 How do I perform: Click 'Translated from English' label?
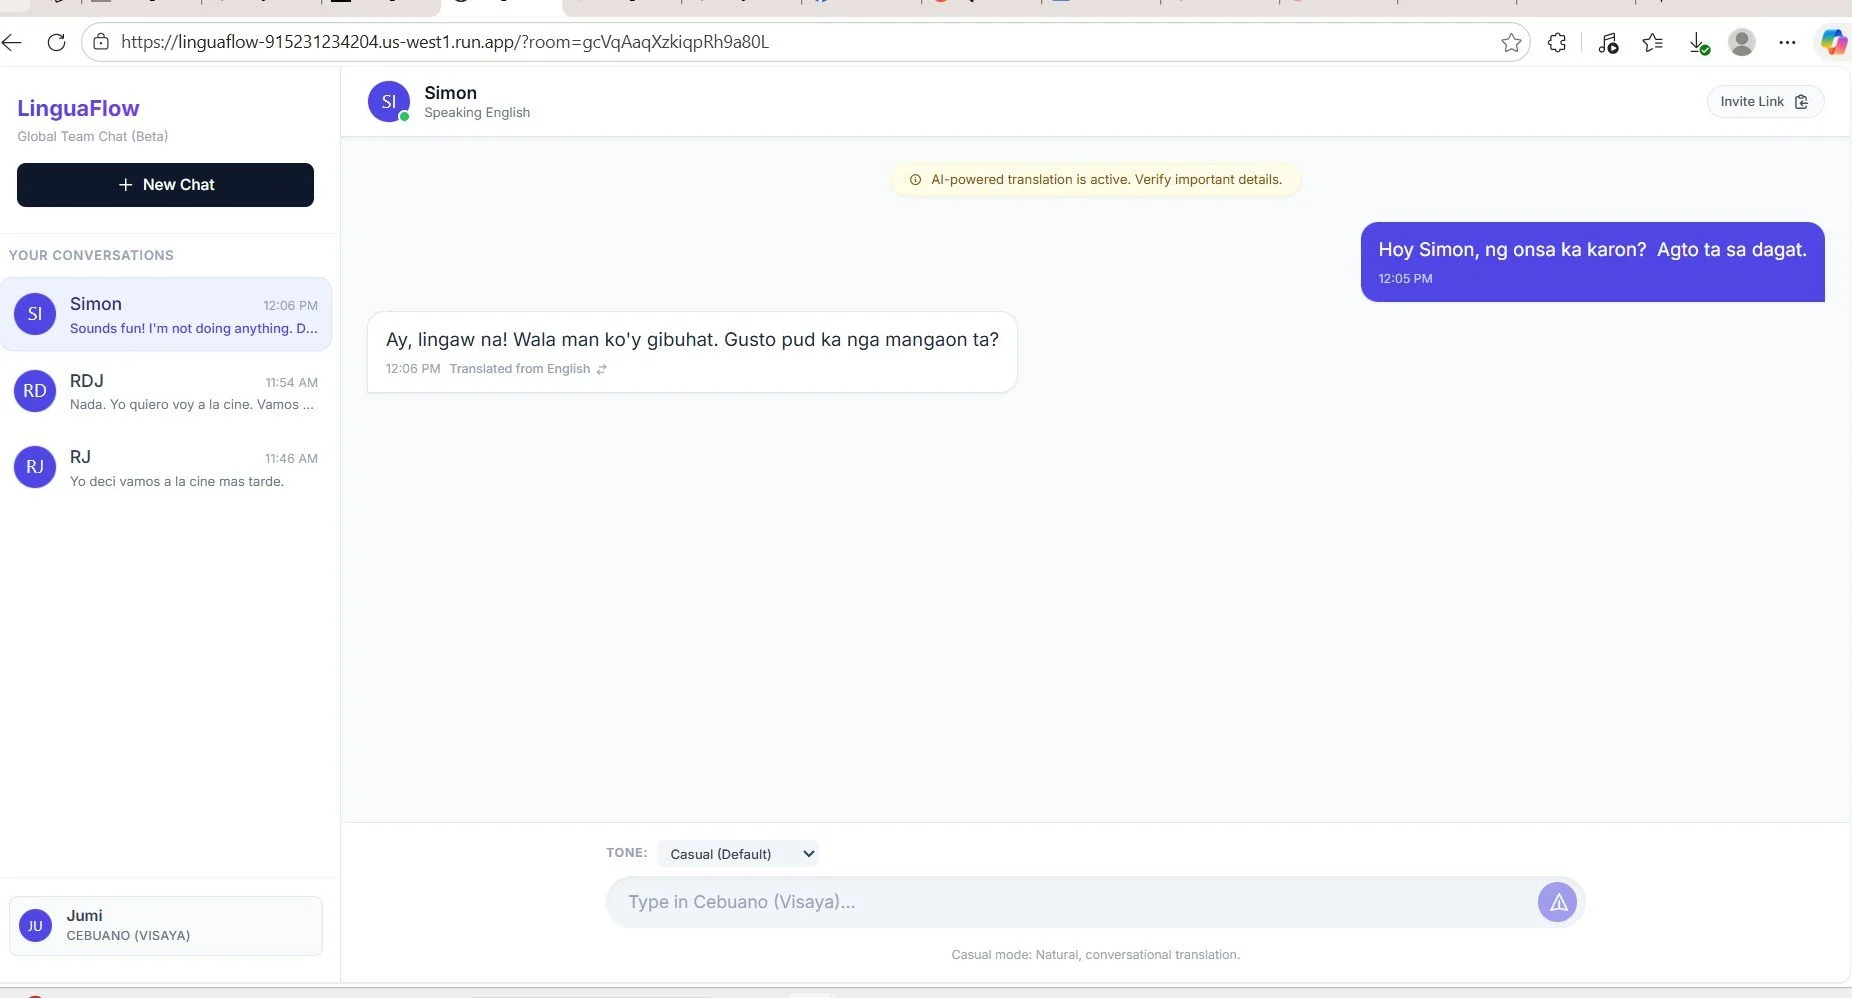520,369
